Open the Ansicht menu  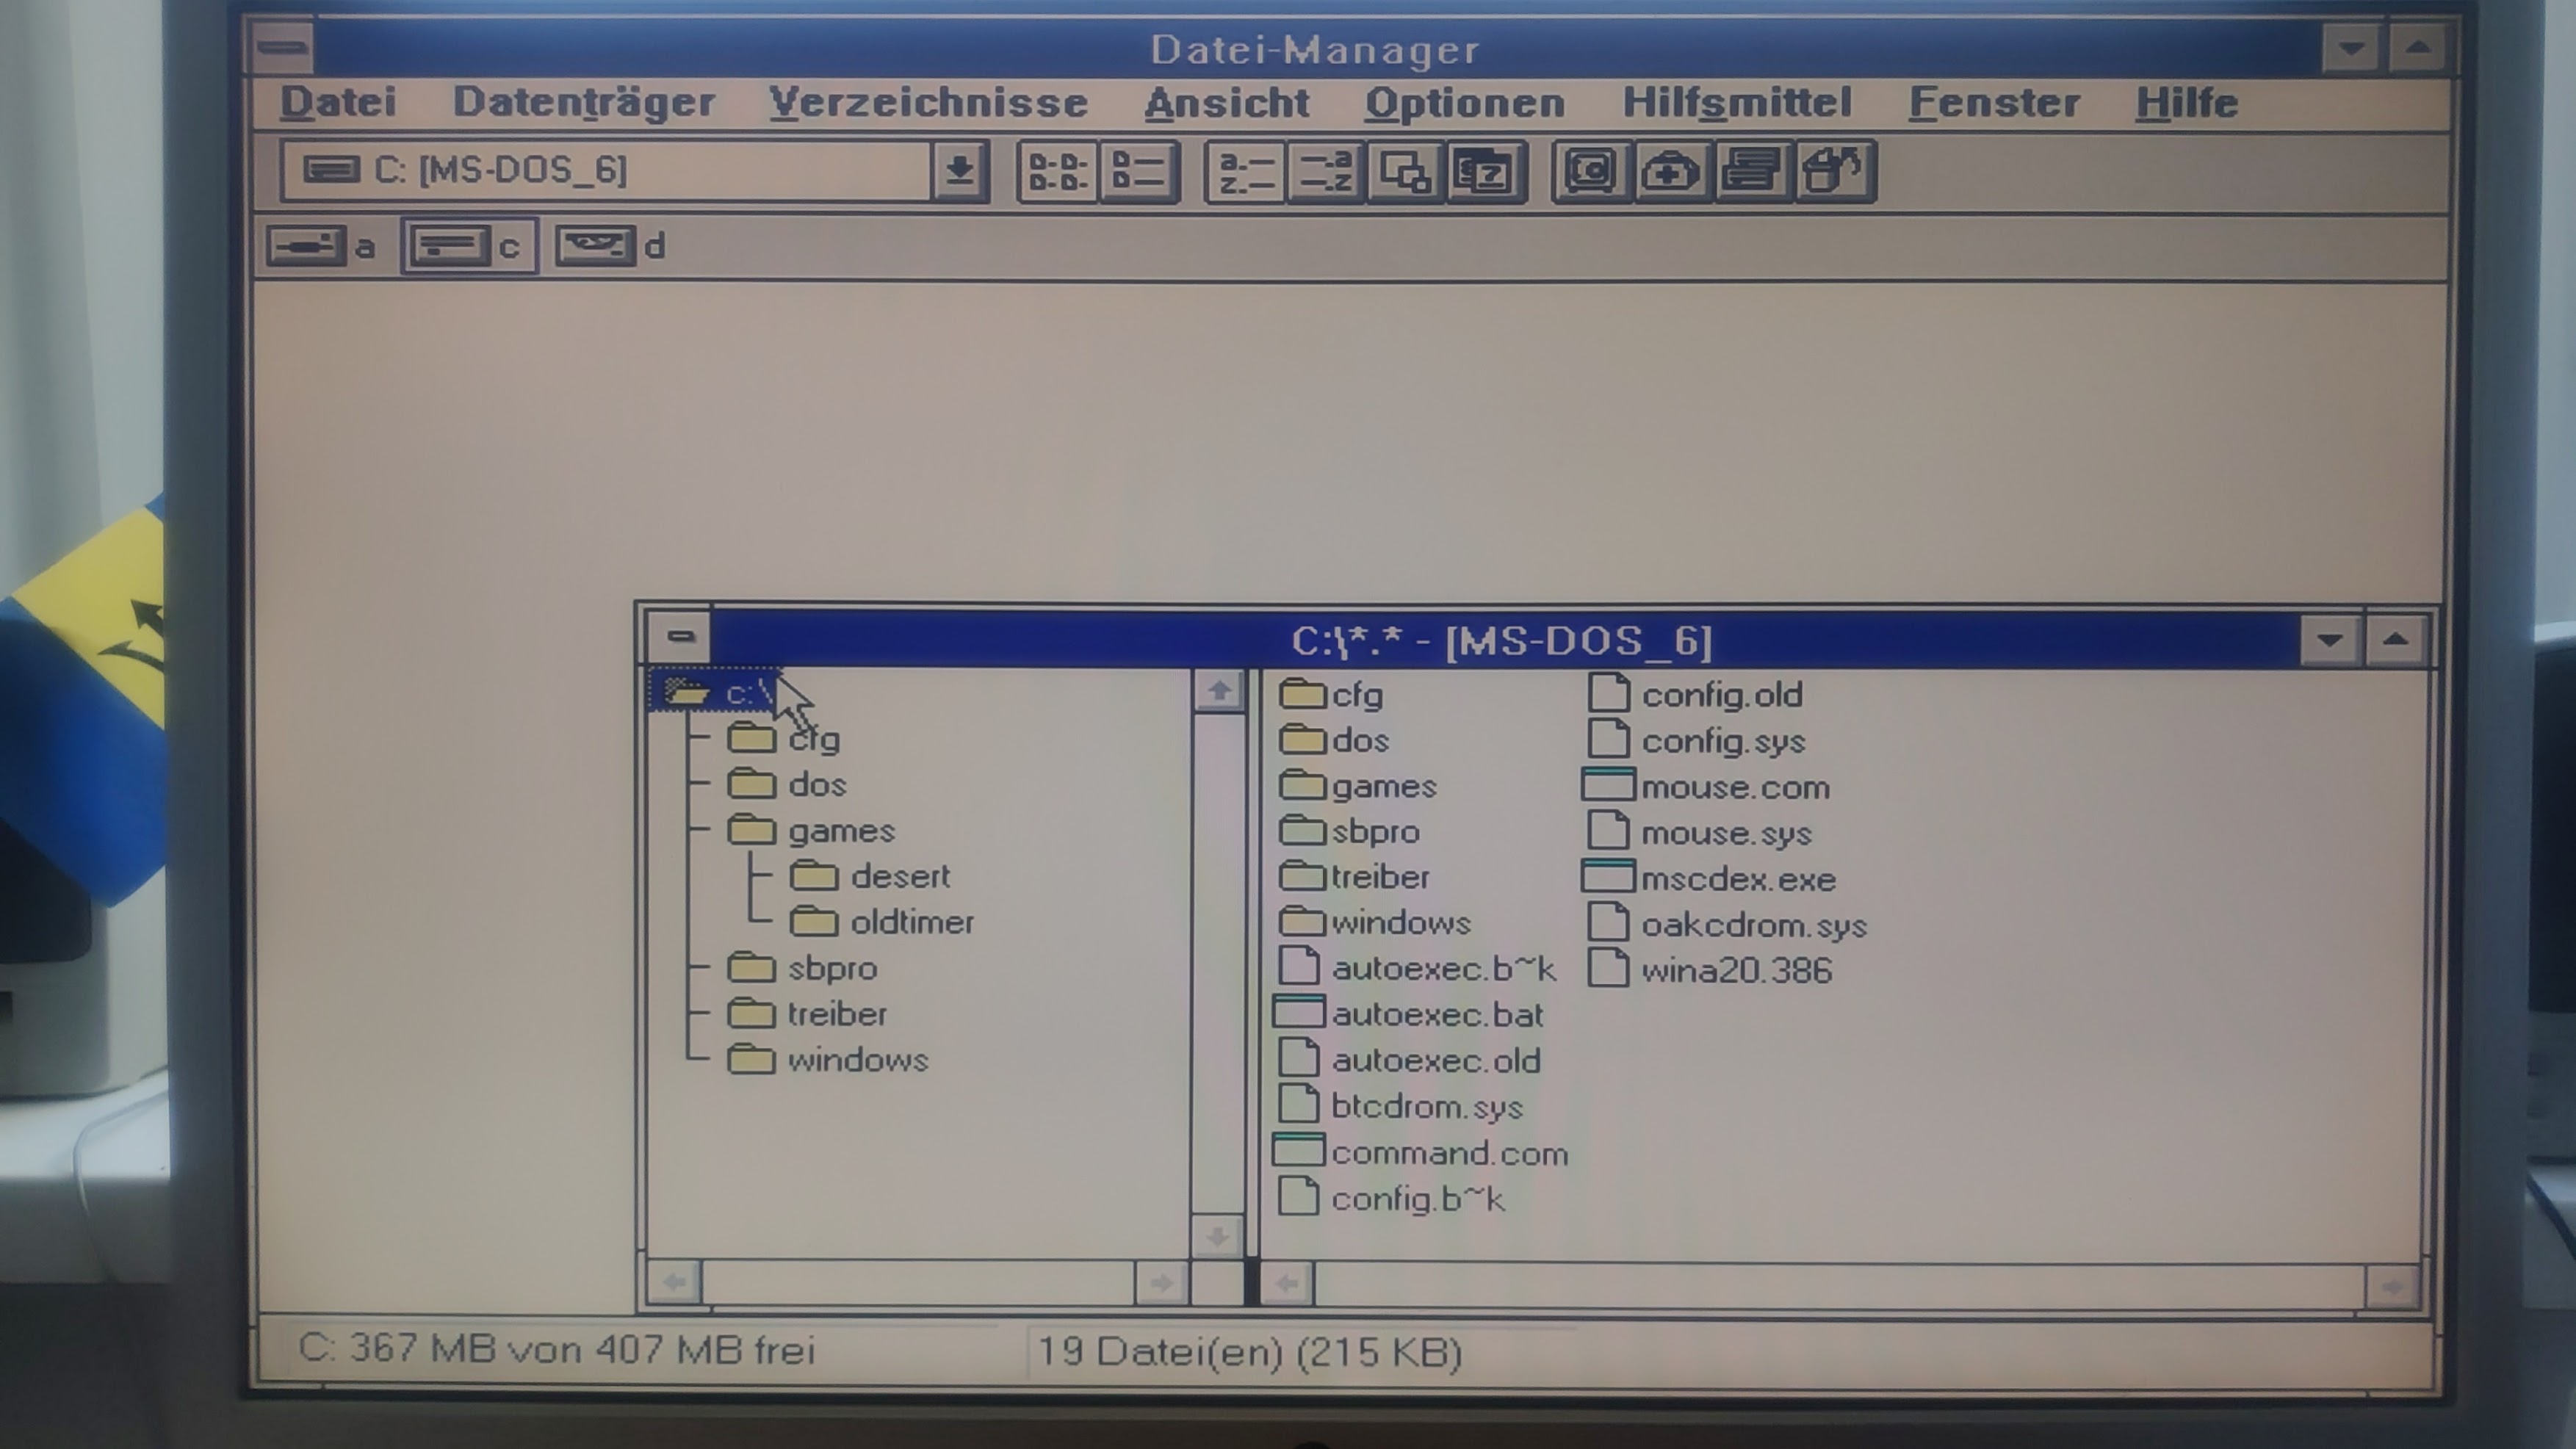(x=1226, y=102)
